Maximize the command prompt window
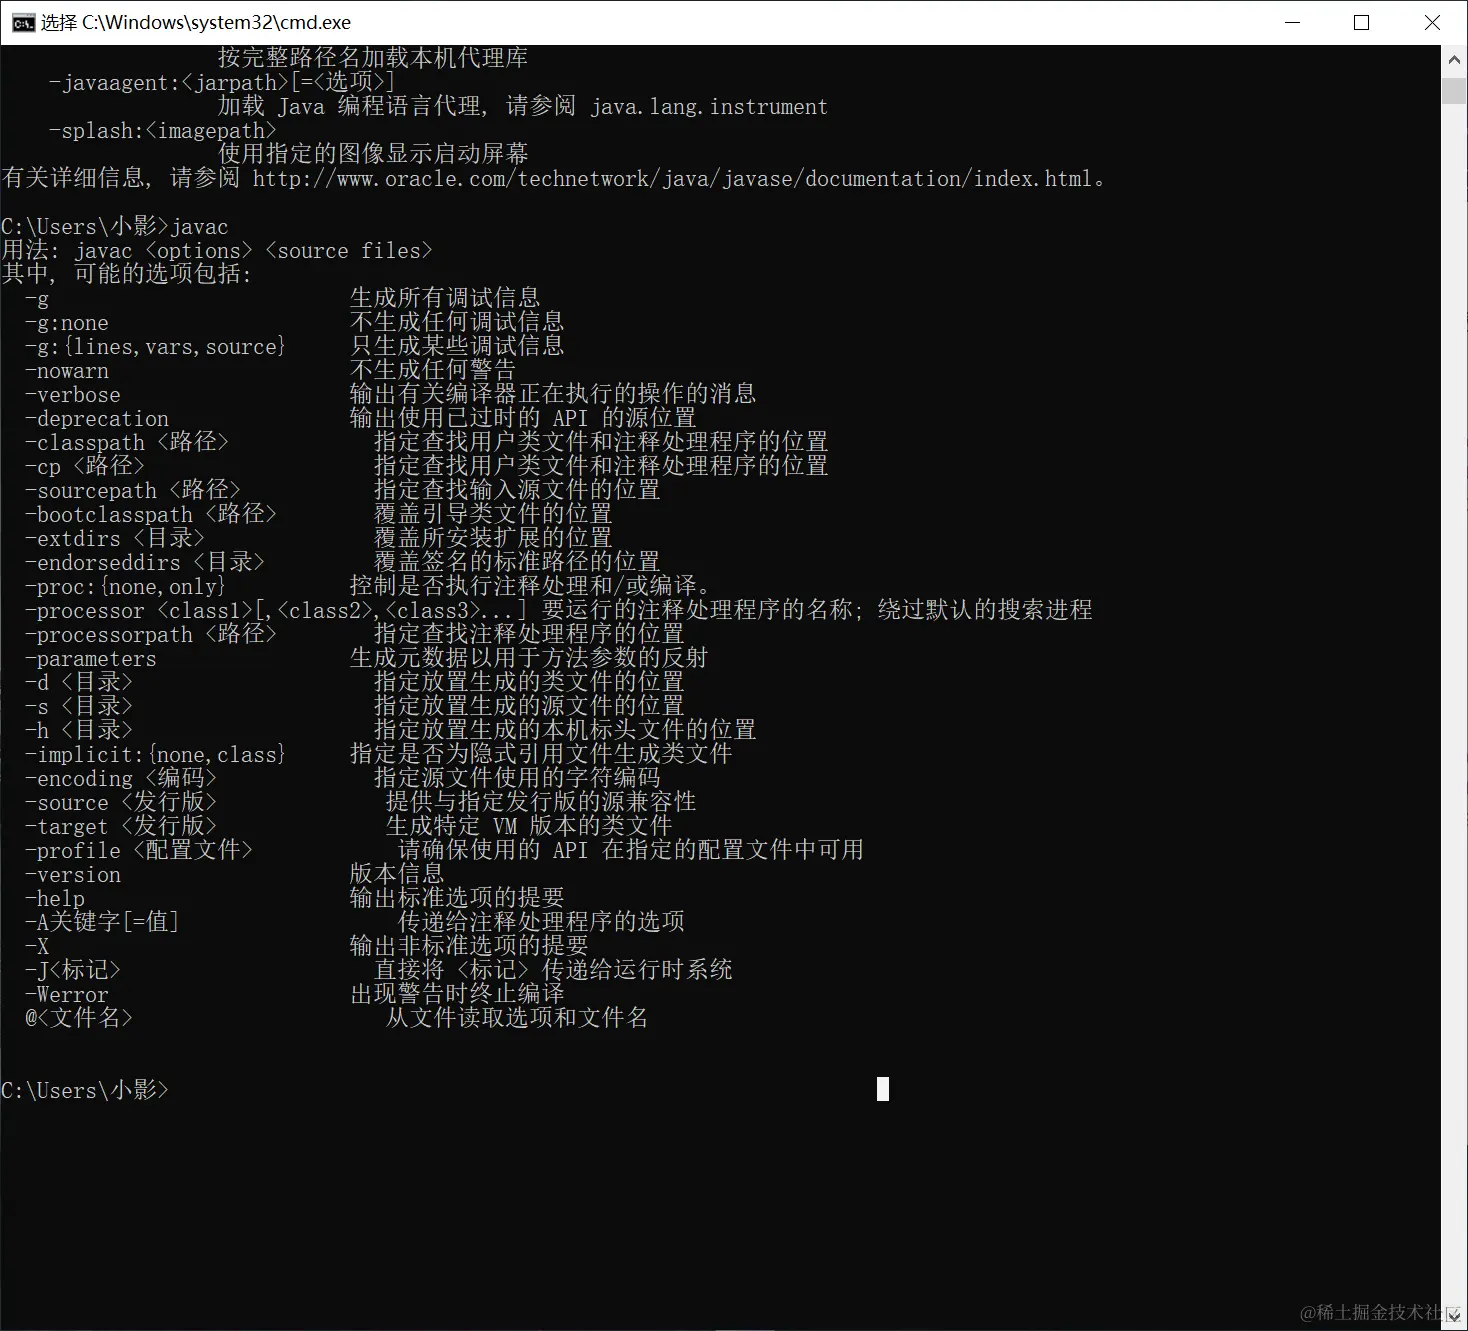 [x=1361, y=22]
